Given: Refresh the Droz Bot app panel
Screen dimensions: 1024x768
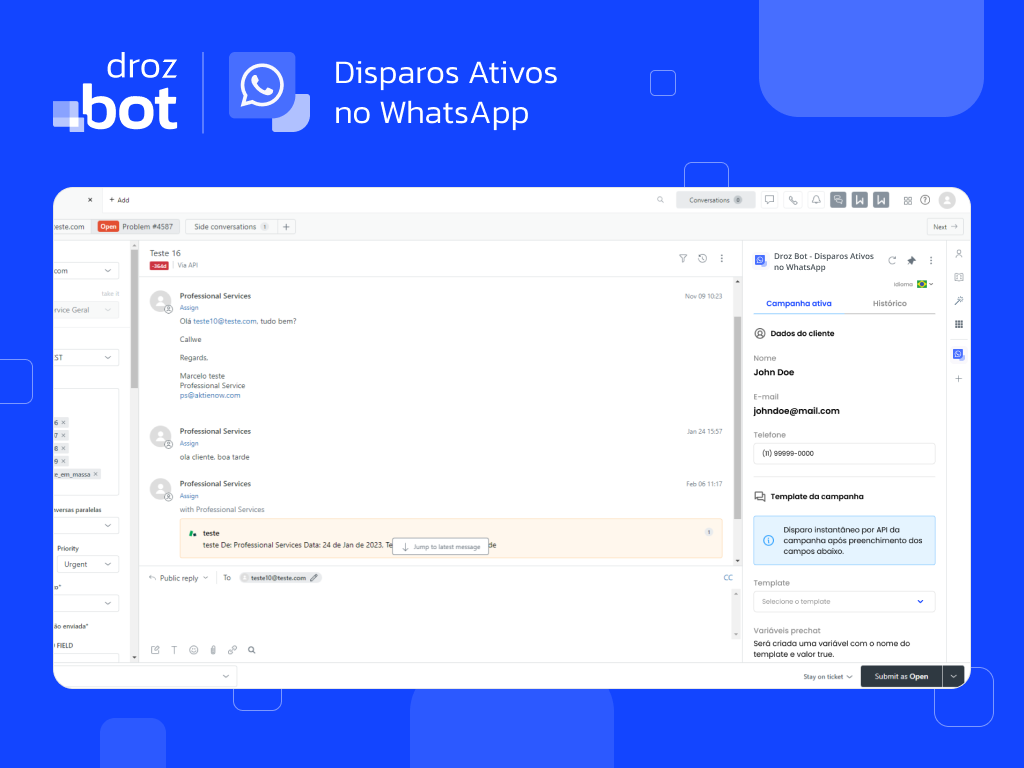Looking at the screenshot, I should point(892,261).
